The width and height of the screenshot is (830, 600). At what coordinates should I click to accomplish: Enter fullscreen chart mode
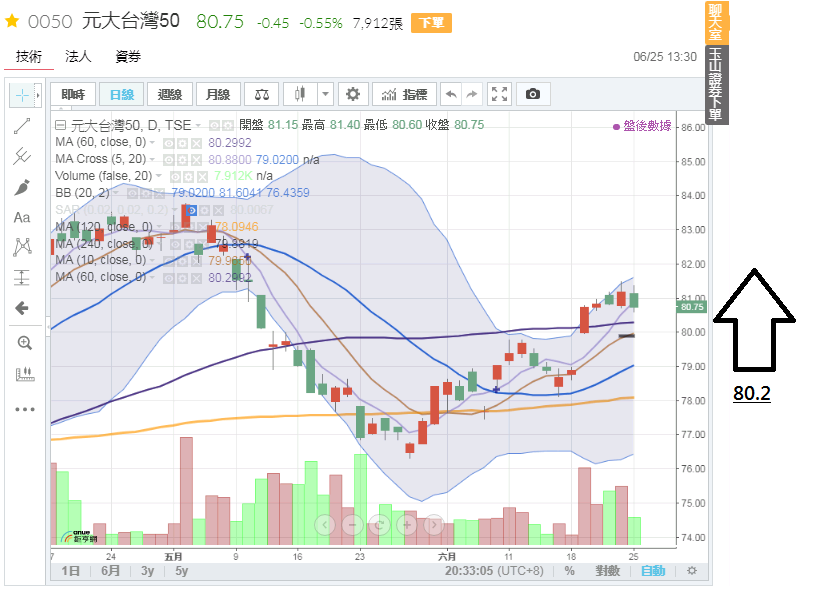pyautogui.click(x=499, y=95)
